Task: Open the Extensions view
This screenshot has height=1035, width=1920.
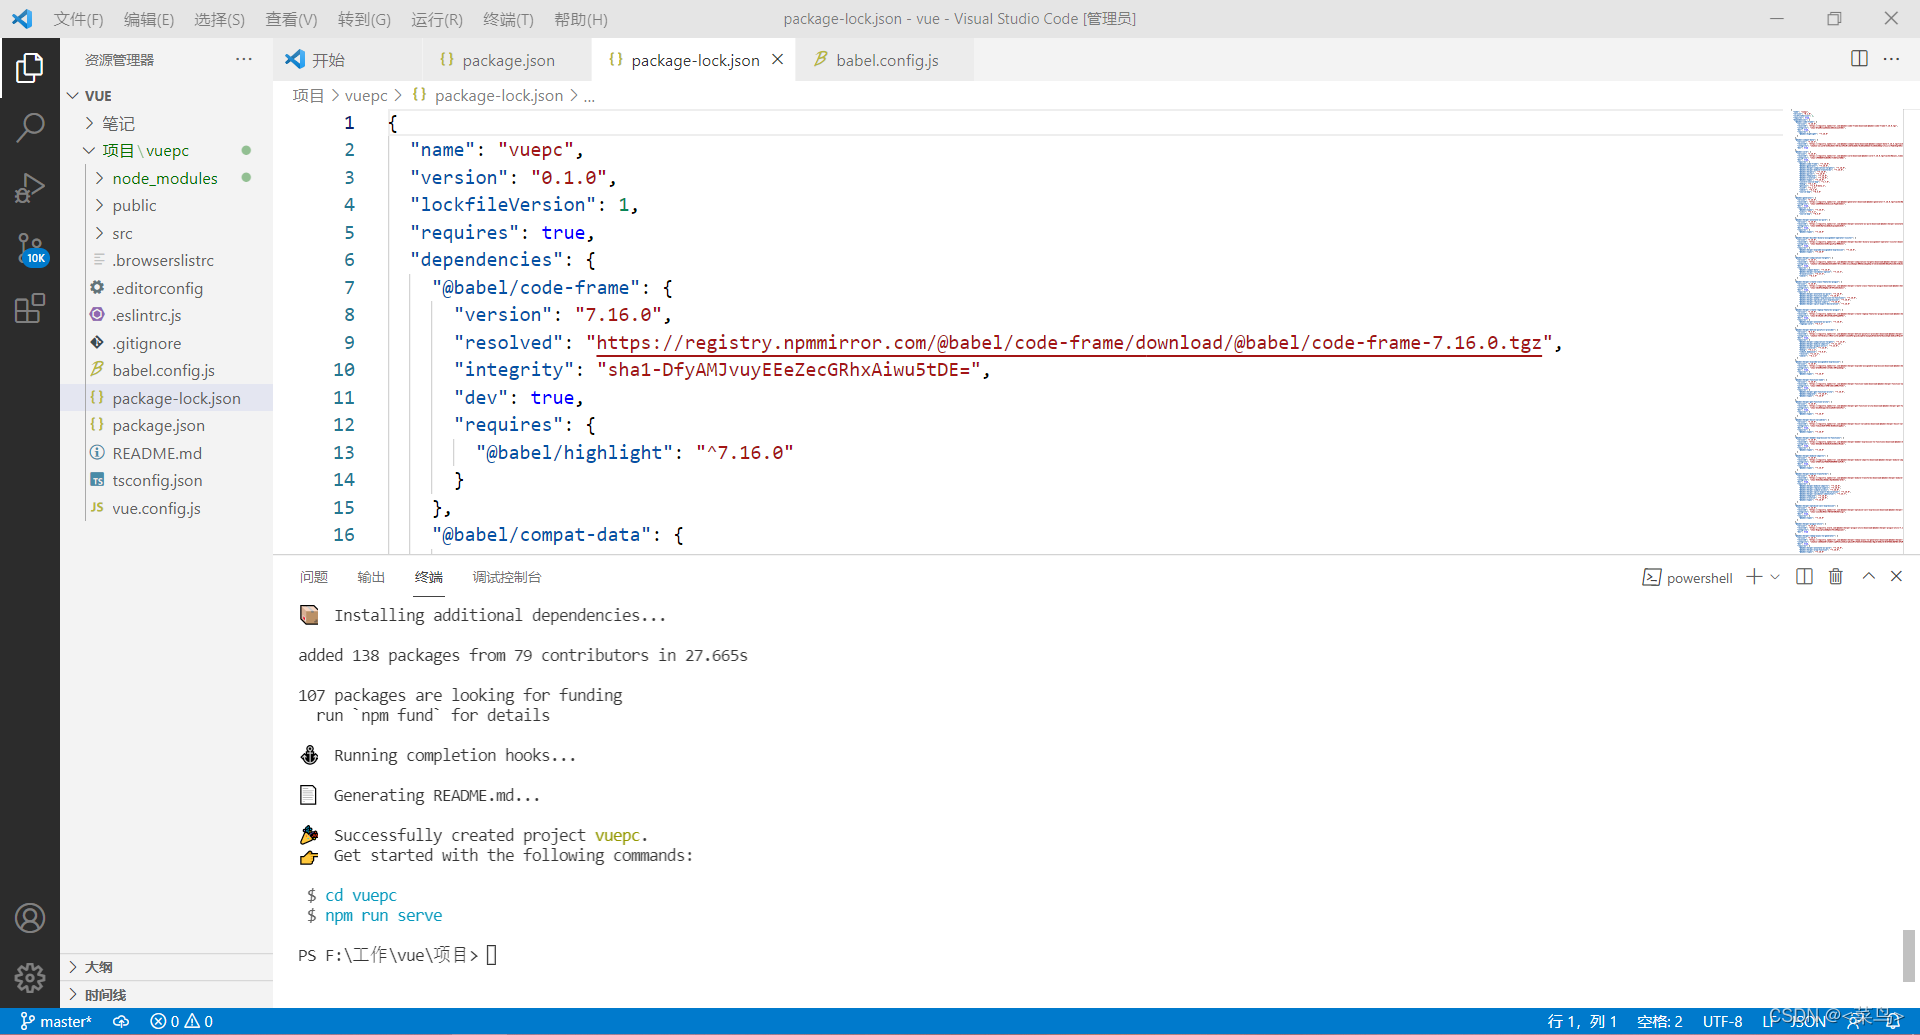Action: click(x=30, y=308)
